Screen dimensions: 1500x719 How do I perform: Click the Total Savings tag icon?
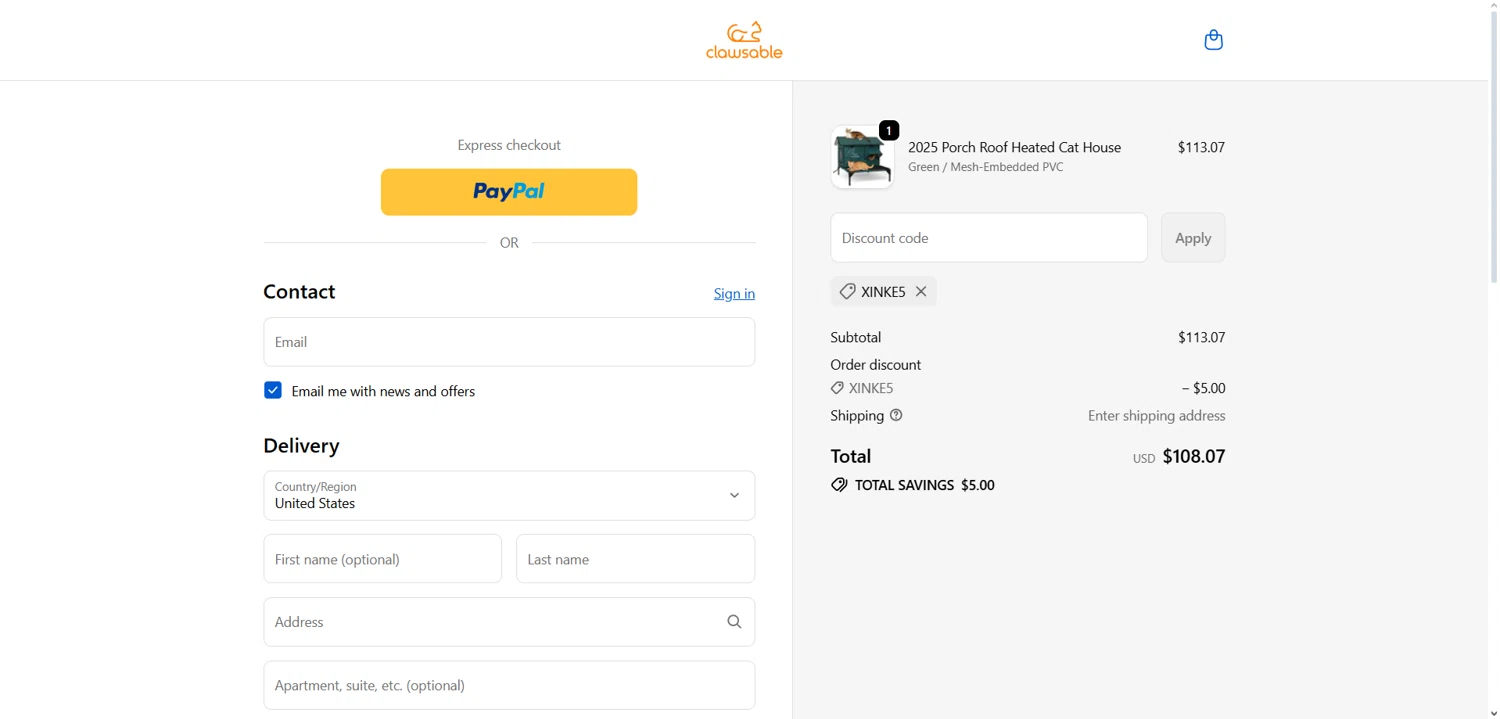tap(839, 485)
